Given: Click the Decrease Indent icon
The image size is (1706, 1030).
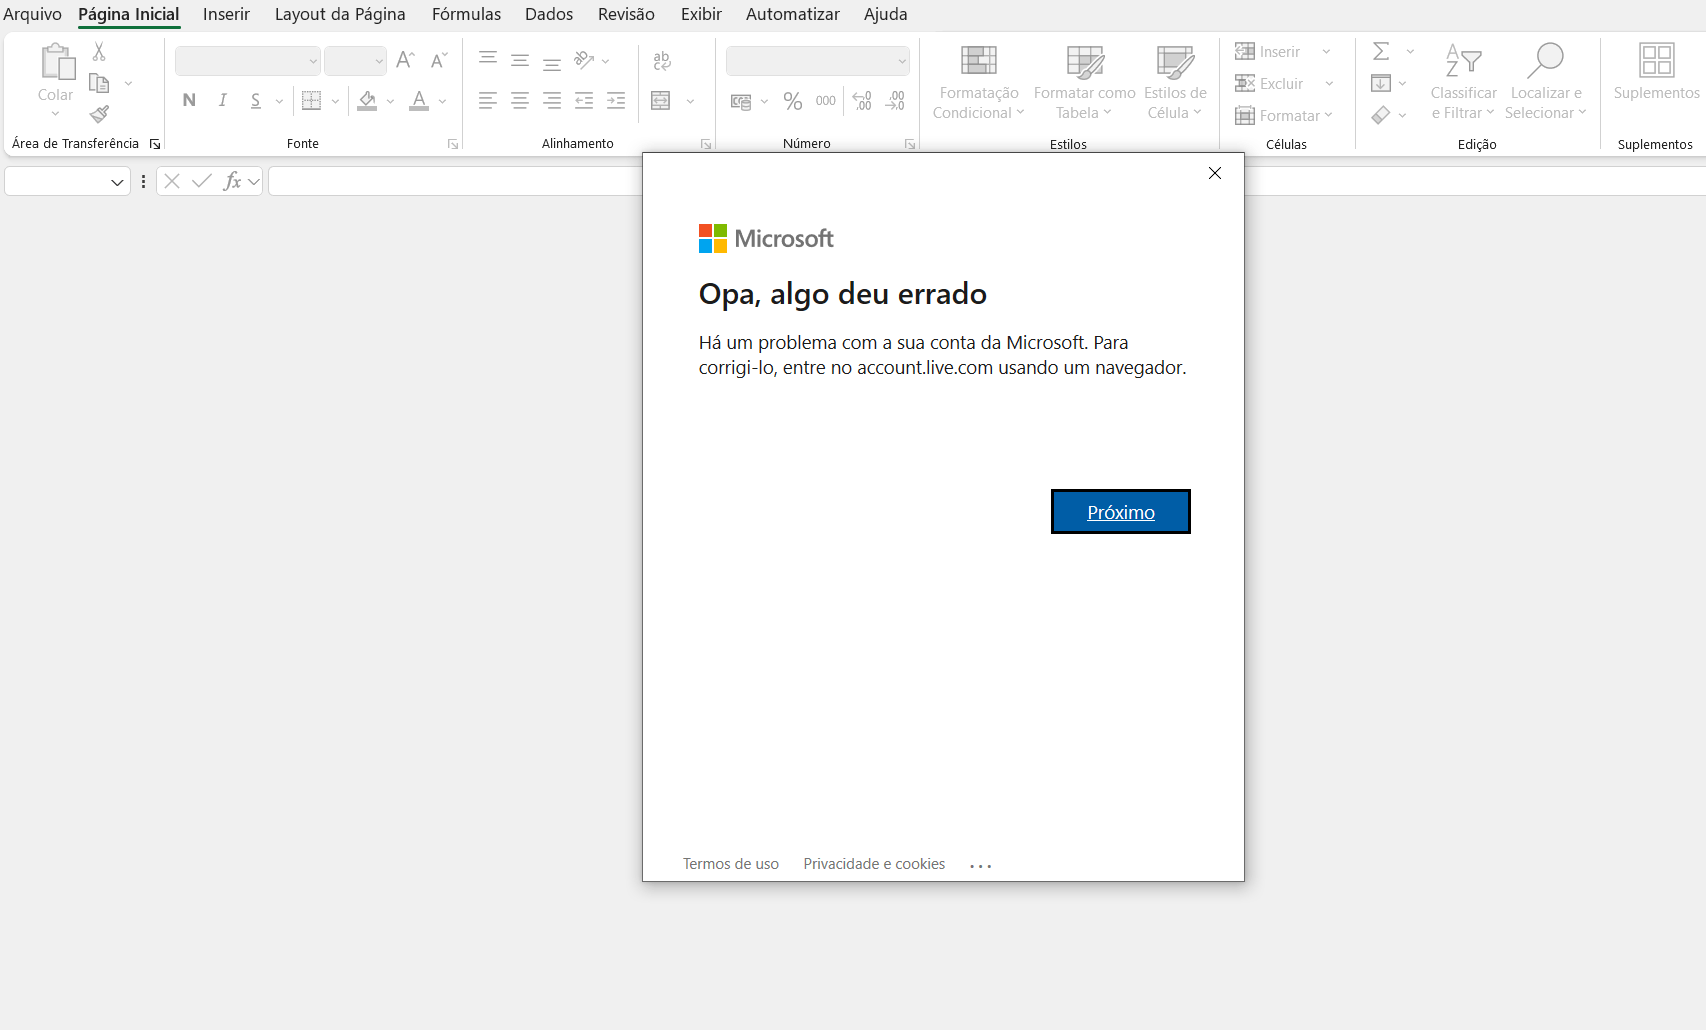Looking at the screenshot, I should pos(584,100).
